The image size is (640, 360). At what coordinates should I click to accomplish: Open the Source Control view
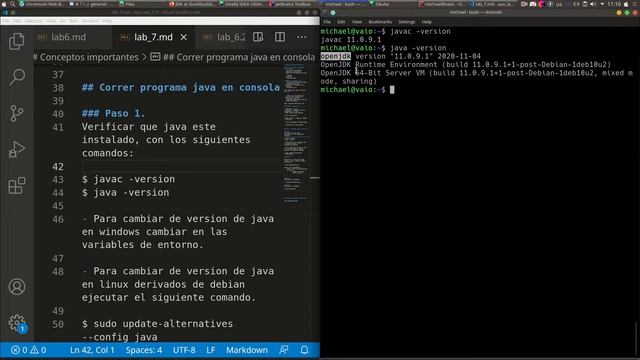[17, 113]
